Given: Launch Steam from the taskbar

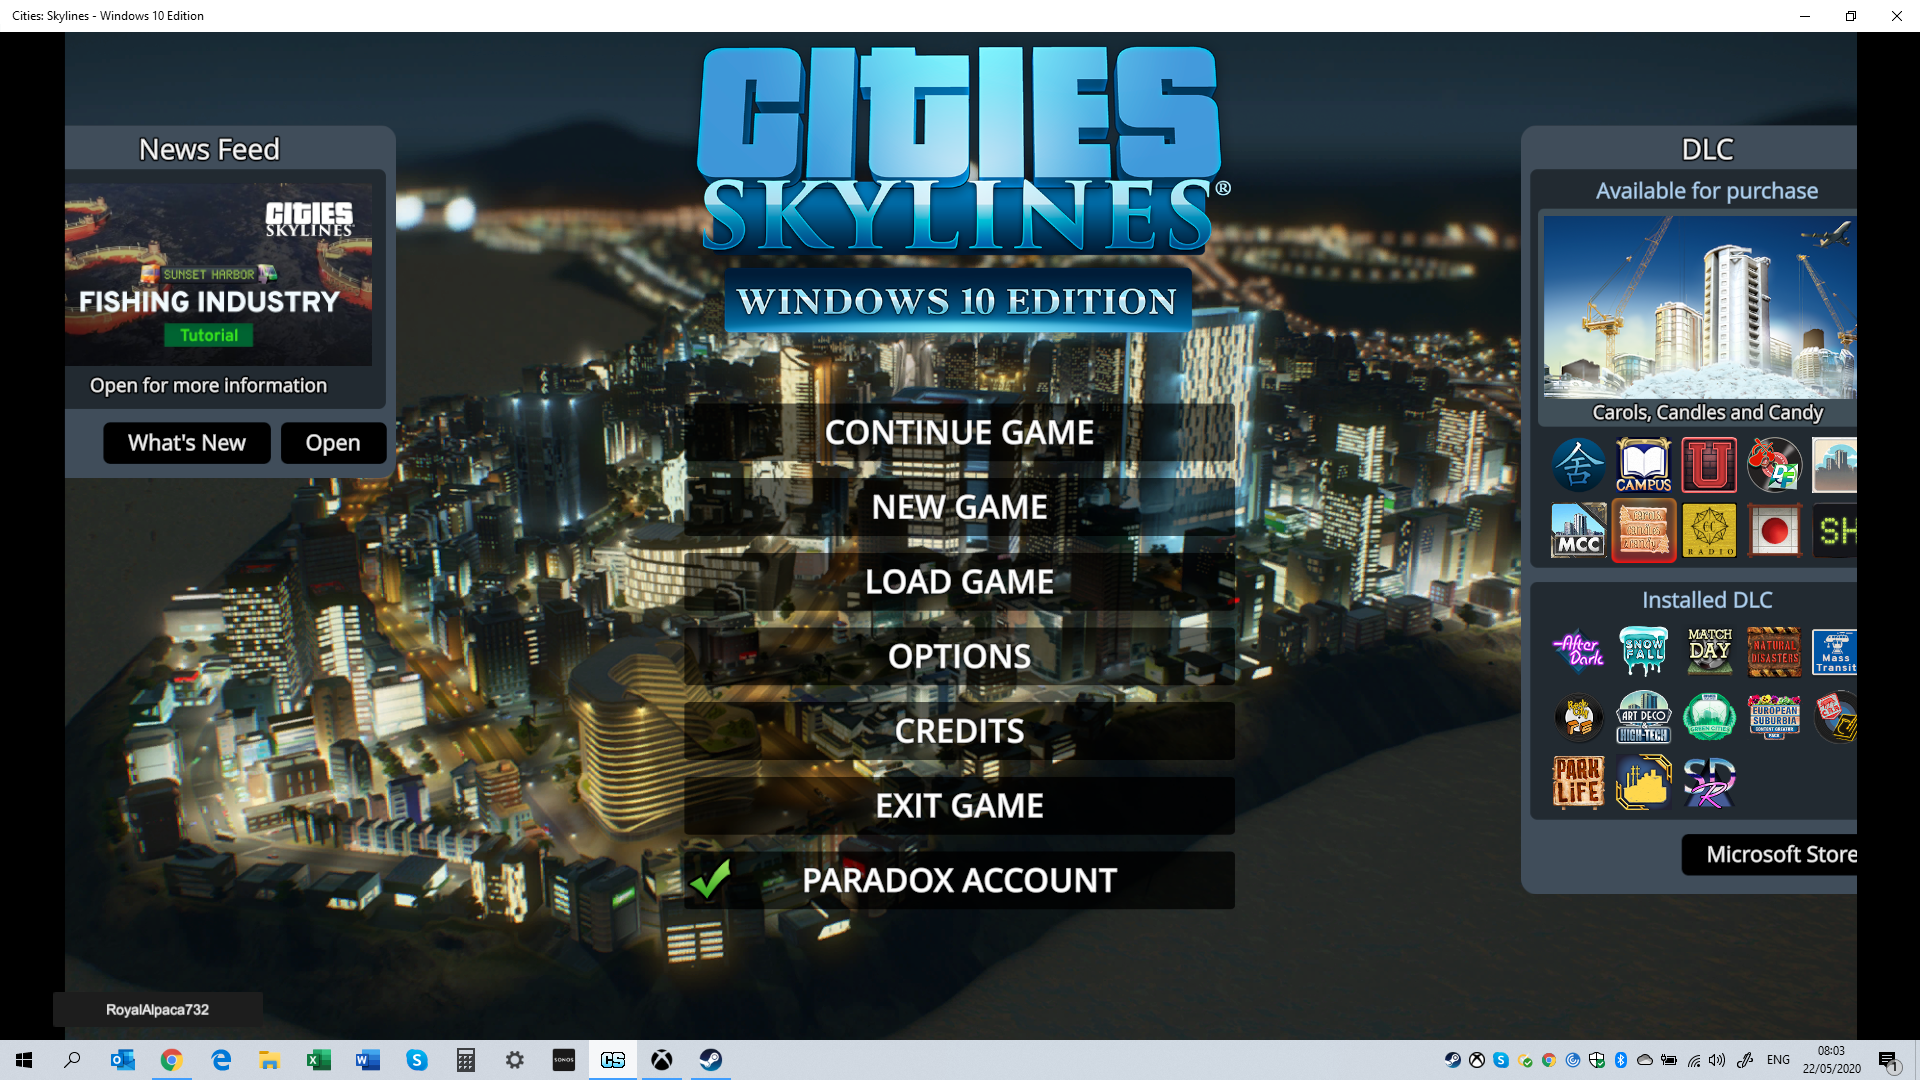Looking at the screenshot, I should click(x=711, y=1060).
